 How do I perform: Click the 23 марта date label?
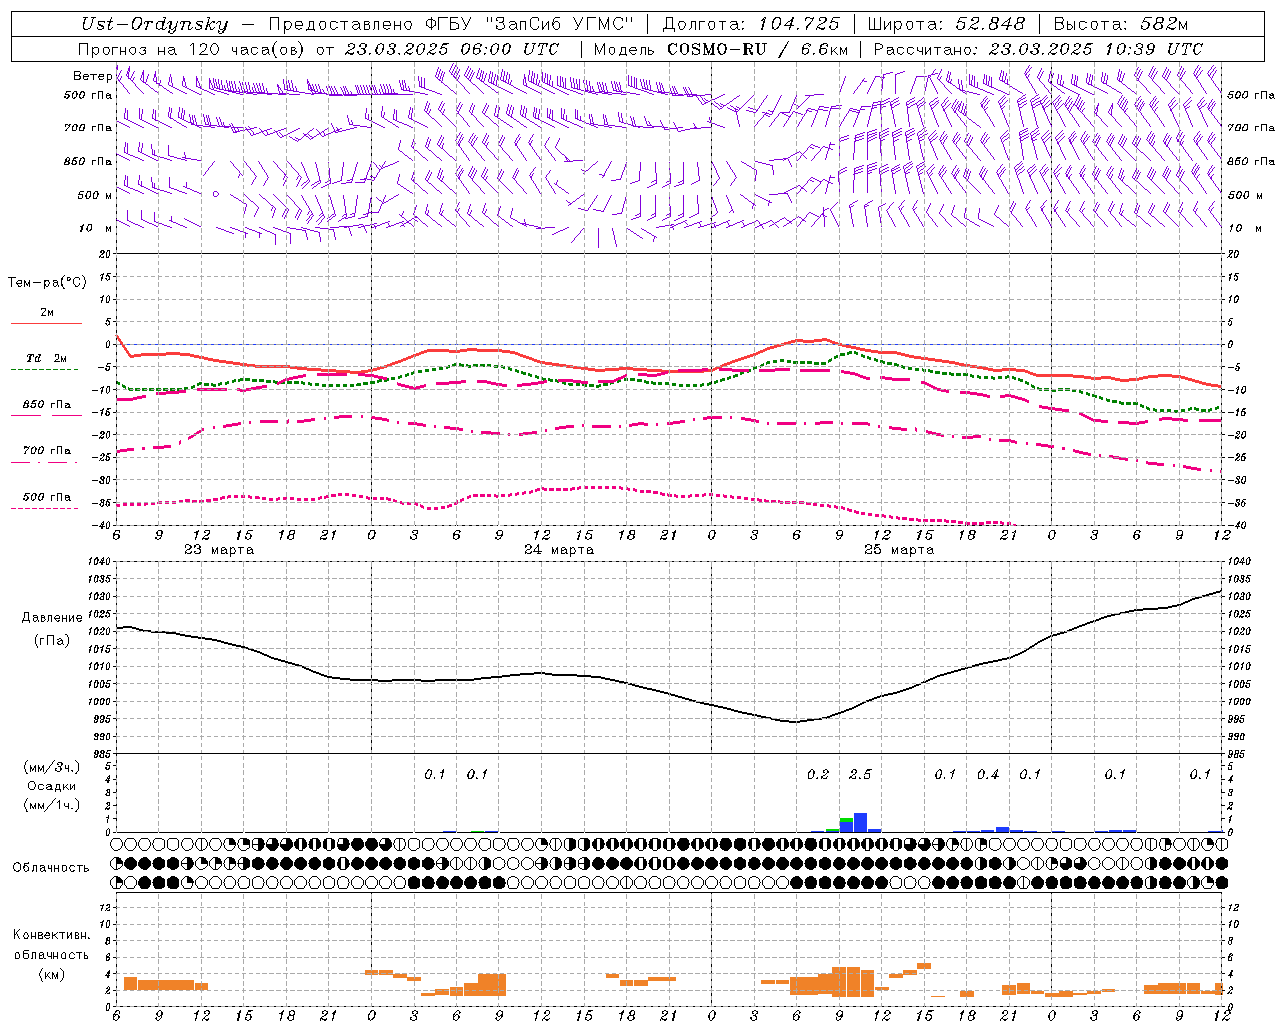pyautogui.click(x=219, y=550)
